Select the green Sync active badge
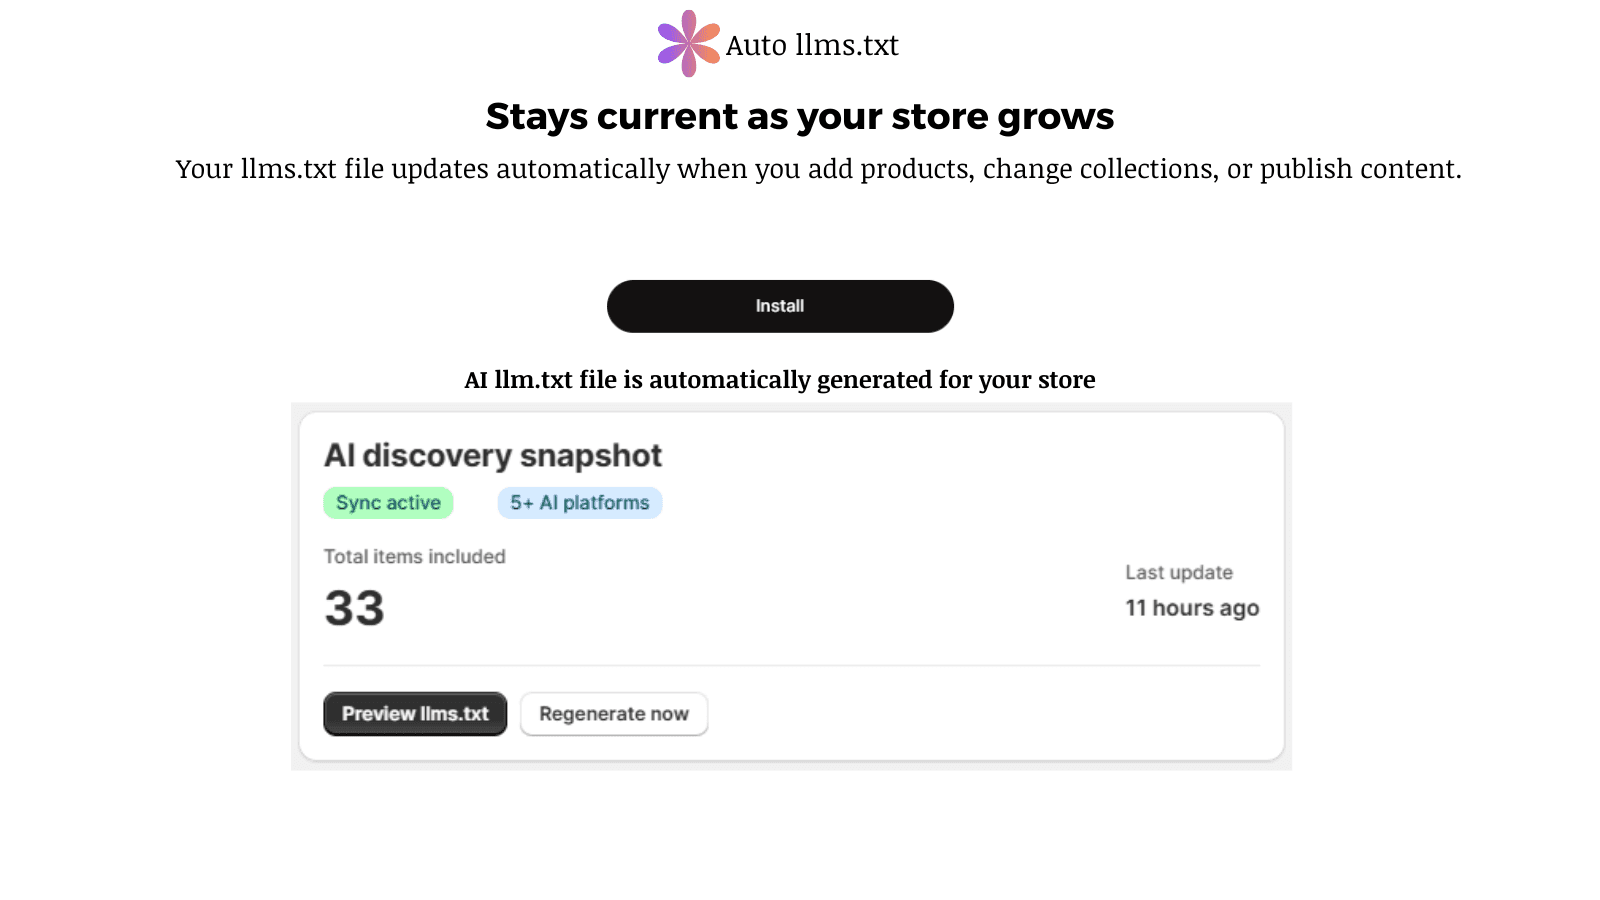 pos(388,503)
